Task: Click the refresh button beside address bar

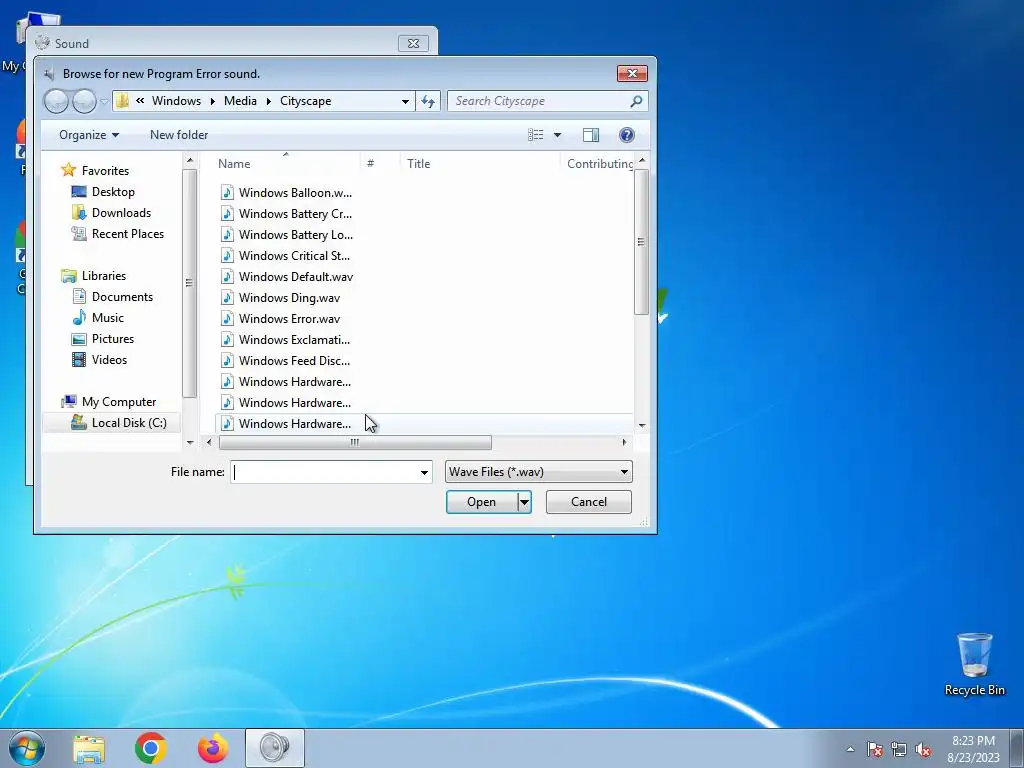Action: tap(428, 101)
